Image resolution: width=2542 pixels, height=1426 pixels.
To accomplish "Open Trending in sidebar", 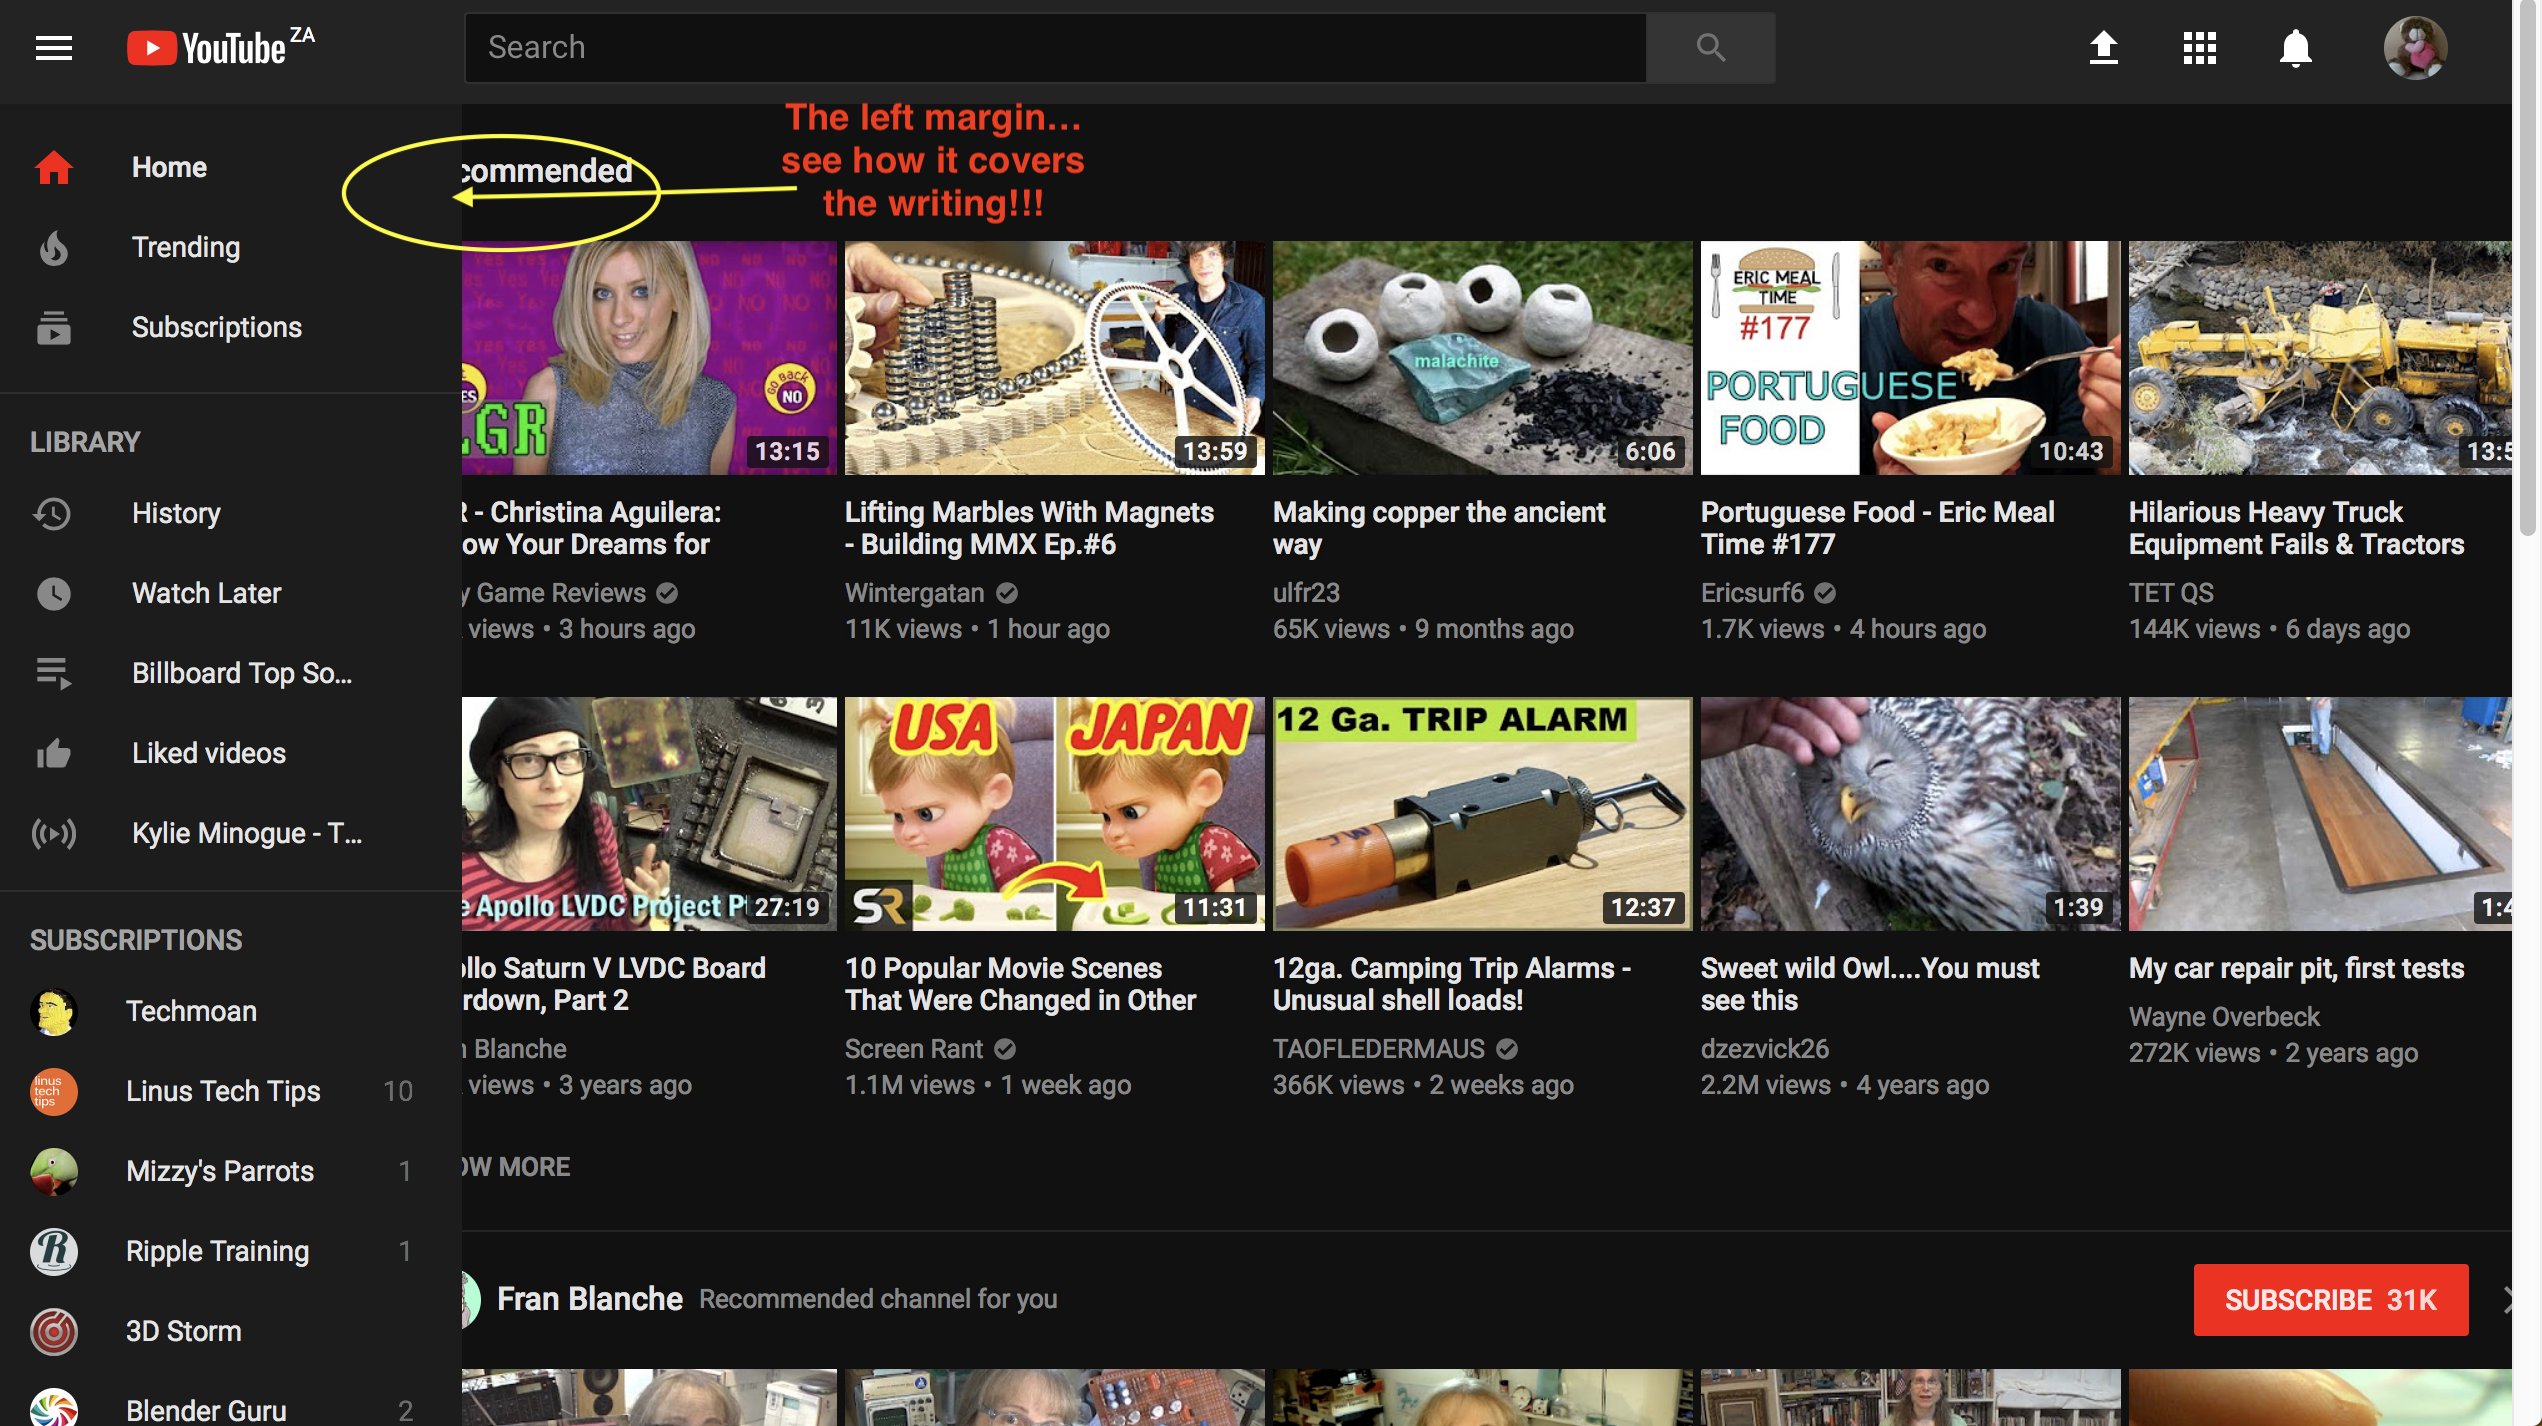I will 230,247.
